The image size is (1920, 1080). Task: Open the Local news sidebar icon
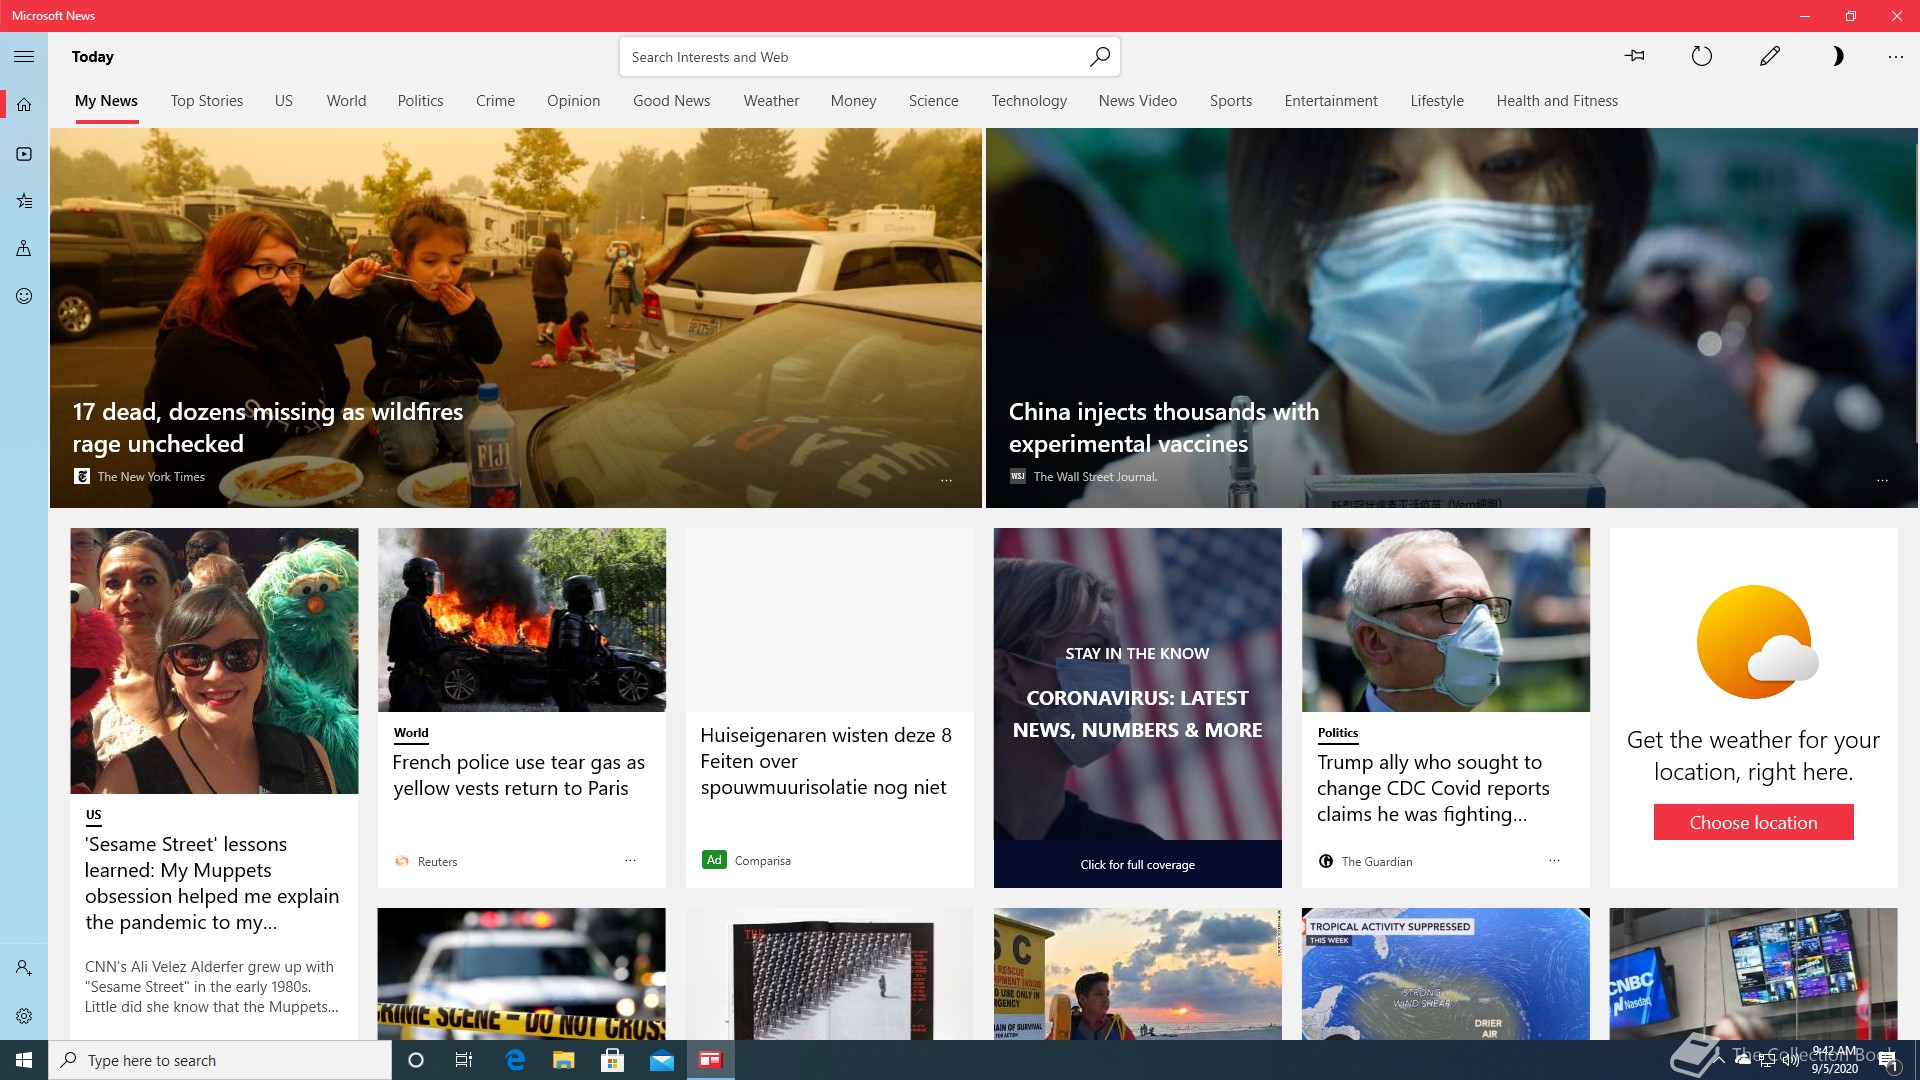coord(24,248)
